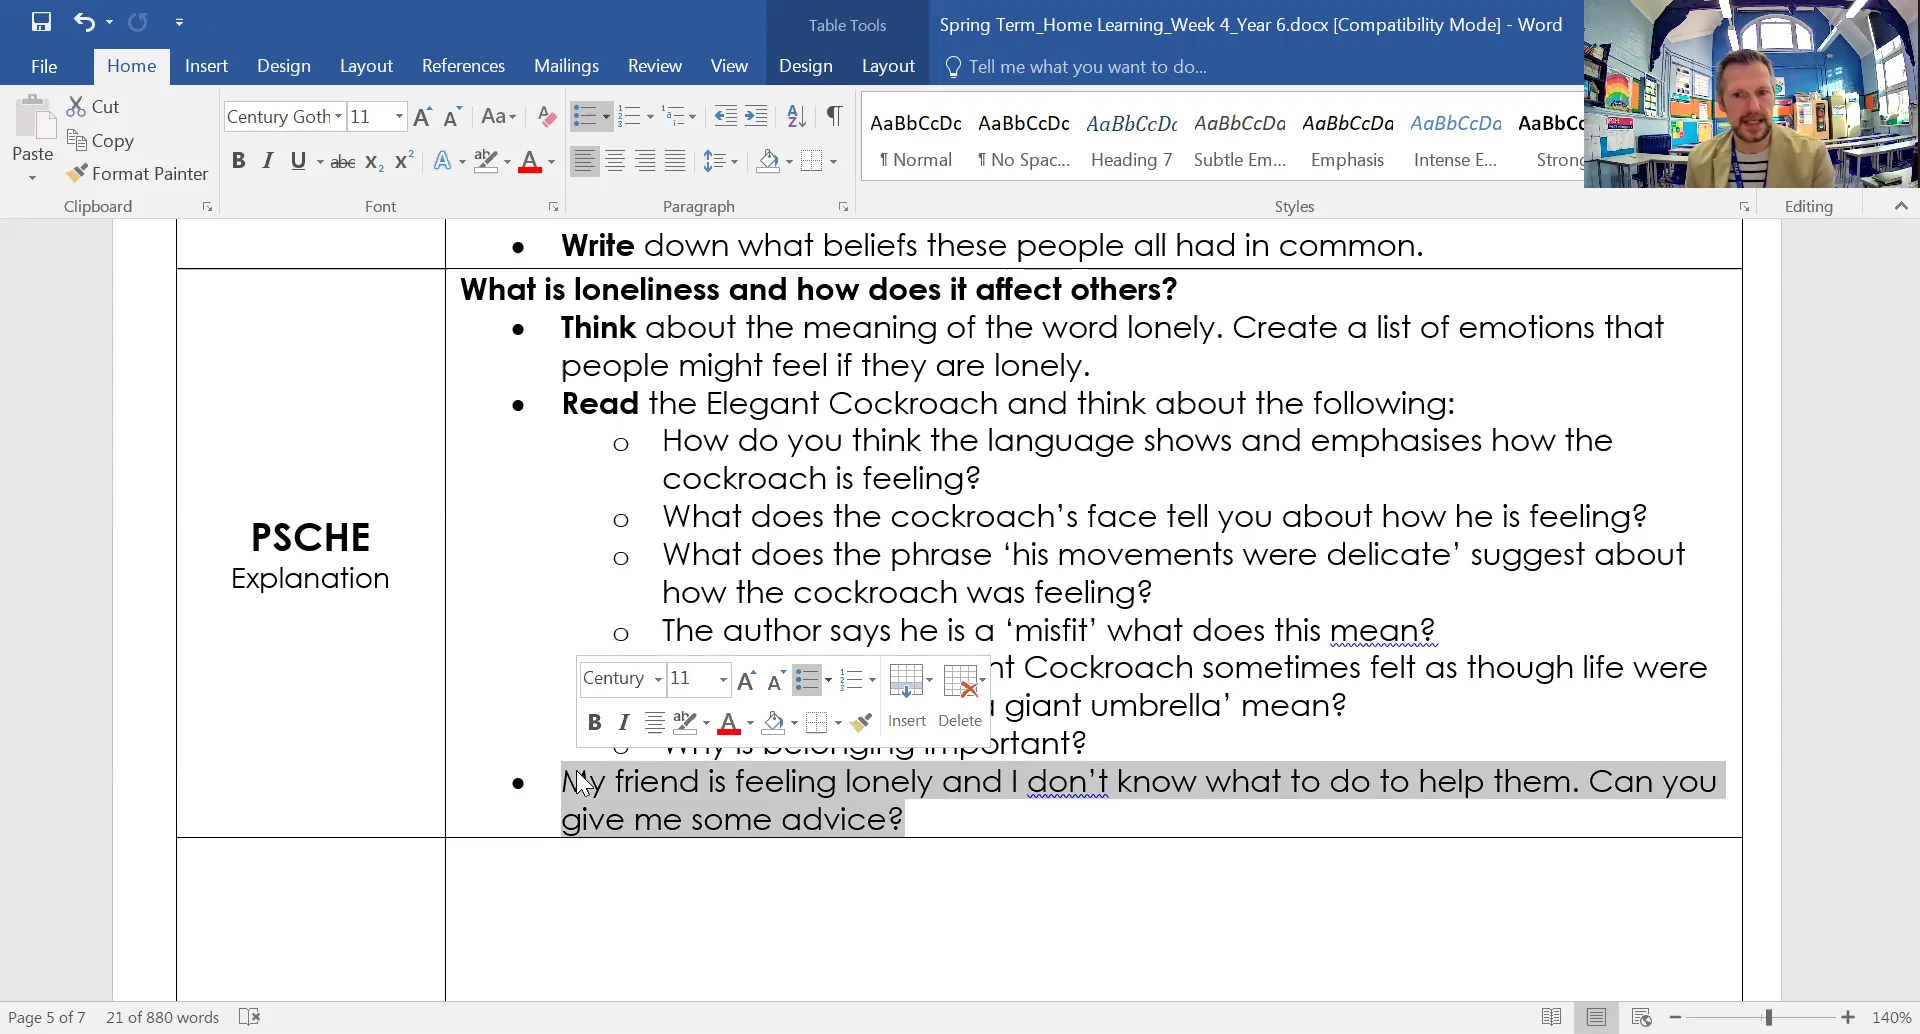Click the red Font Color swatch in ribbon
The image size is (1920, 1034).
point(530,161)
